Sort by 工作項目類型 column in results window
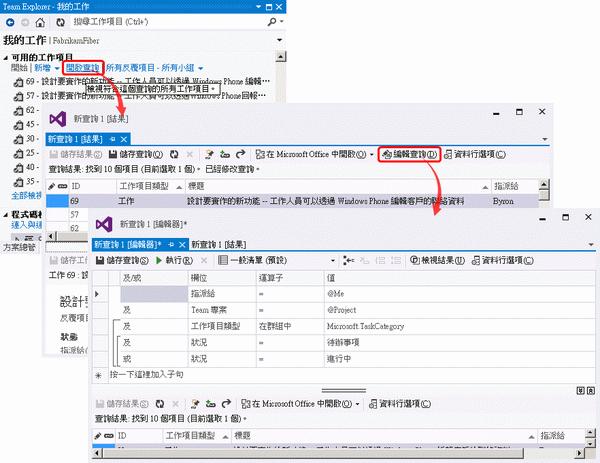This screenshot has width=600, height=463. [151, 186]
